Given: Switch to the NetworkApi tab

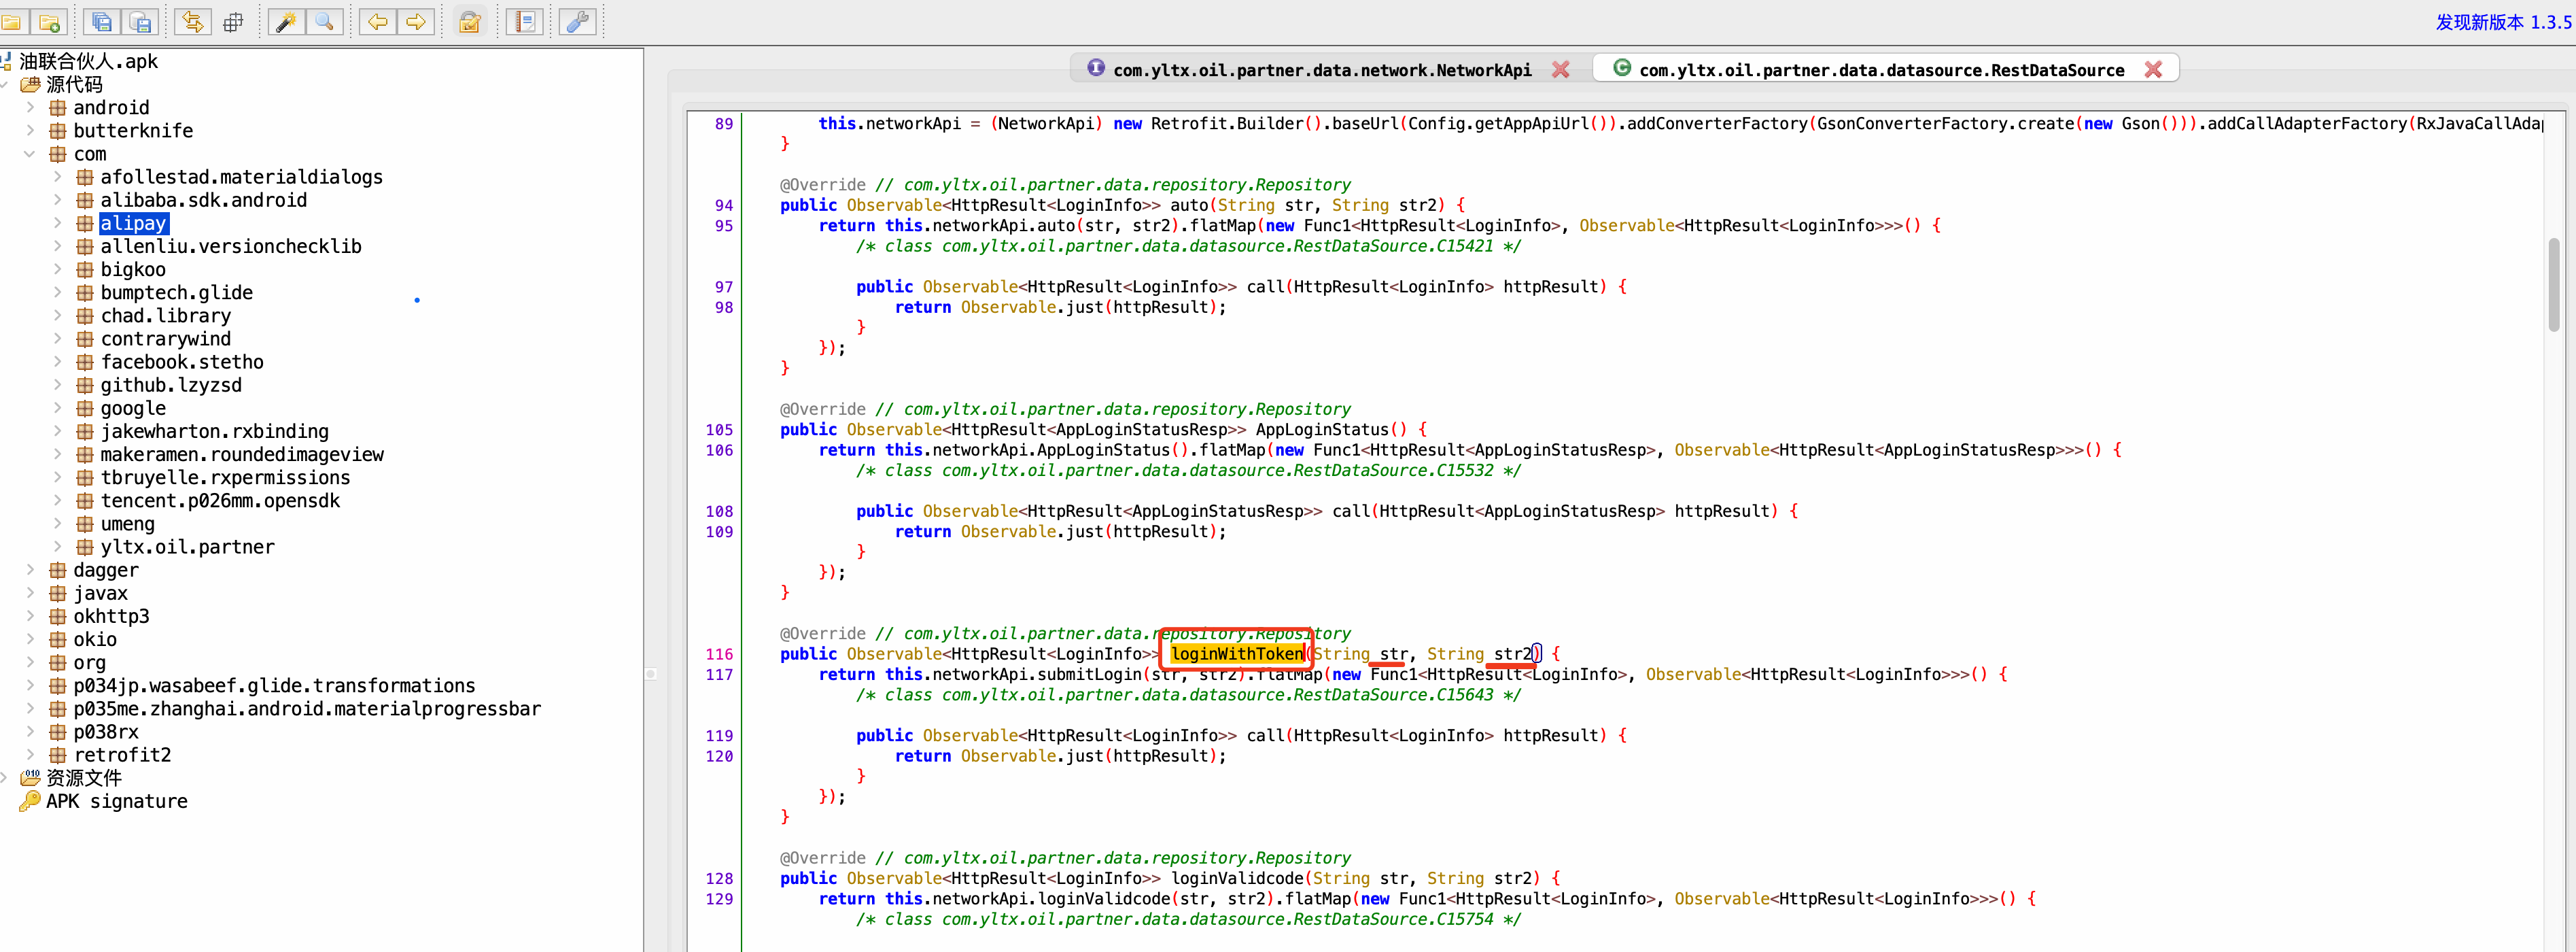Looking at the screenshot, I should [x=1321, y=70].
